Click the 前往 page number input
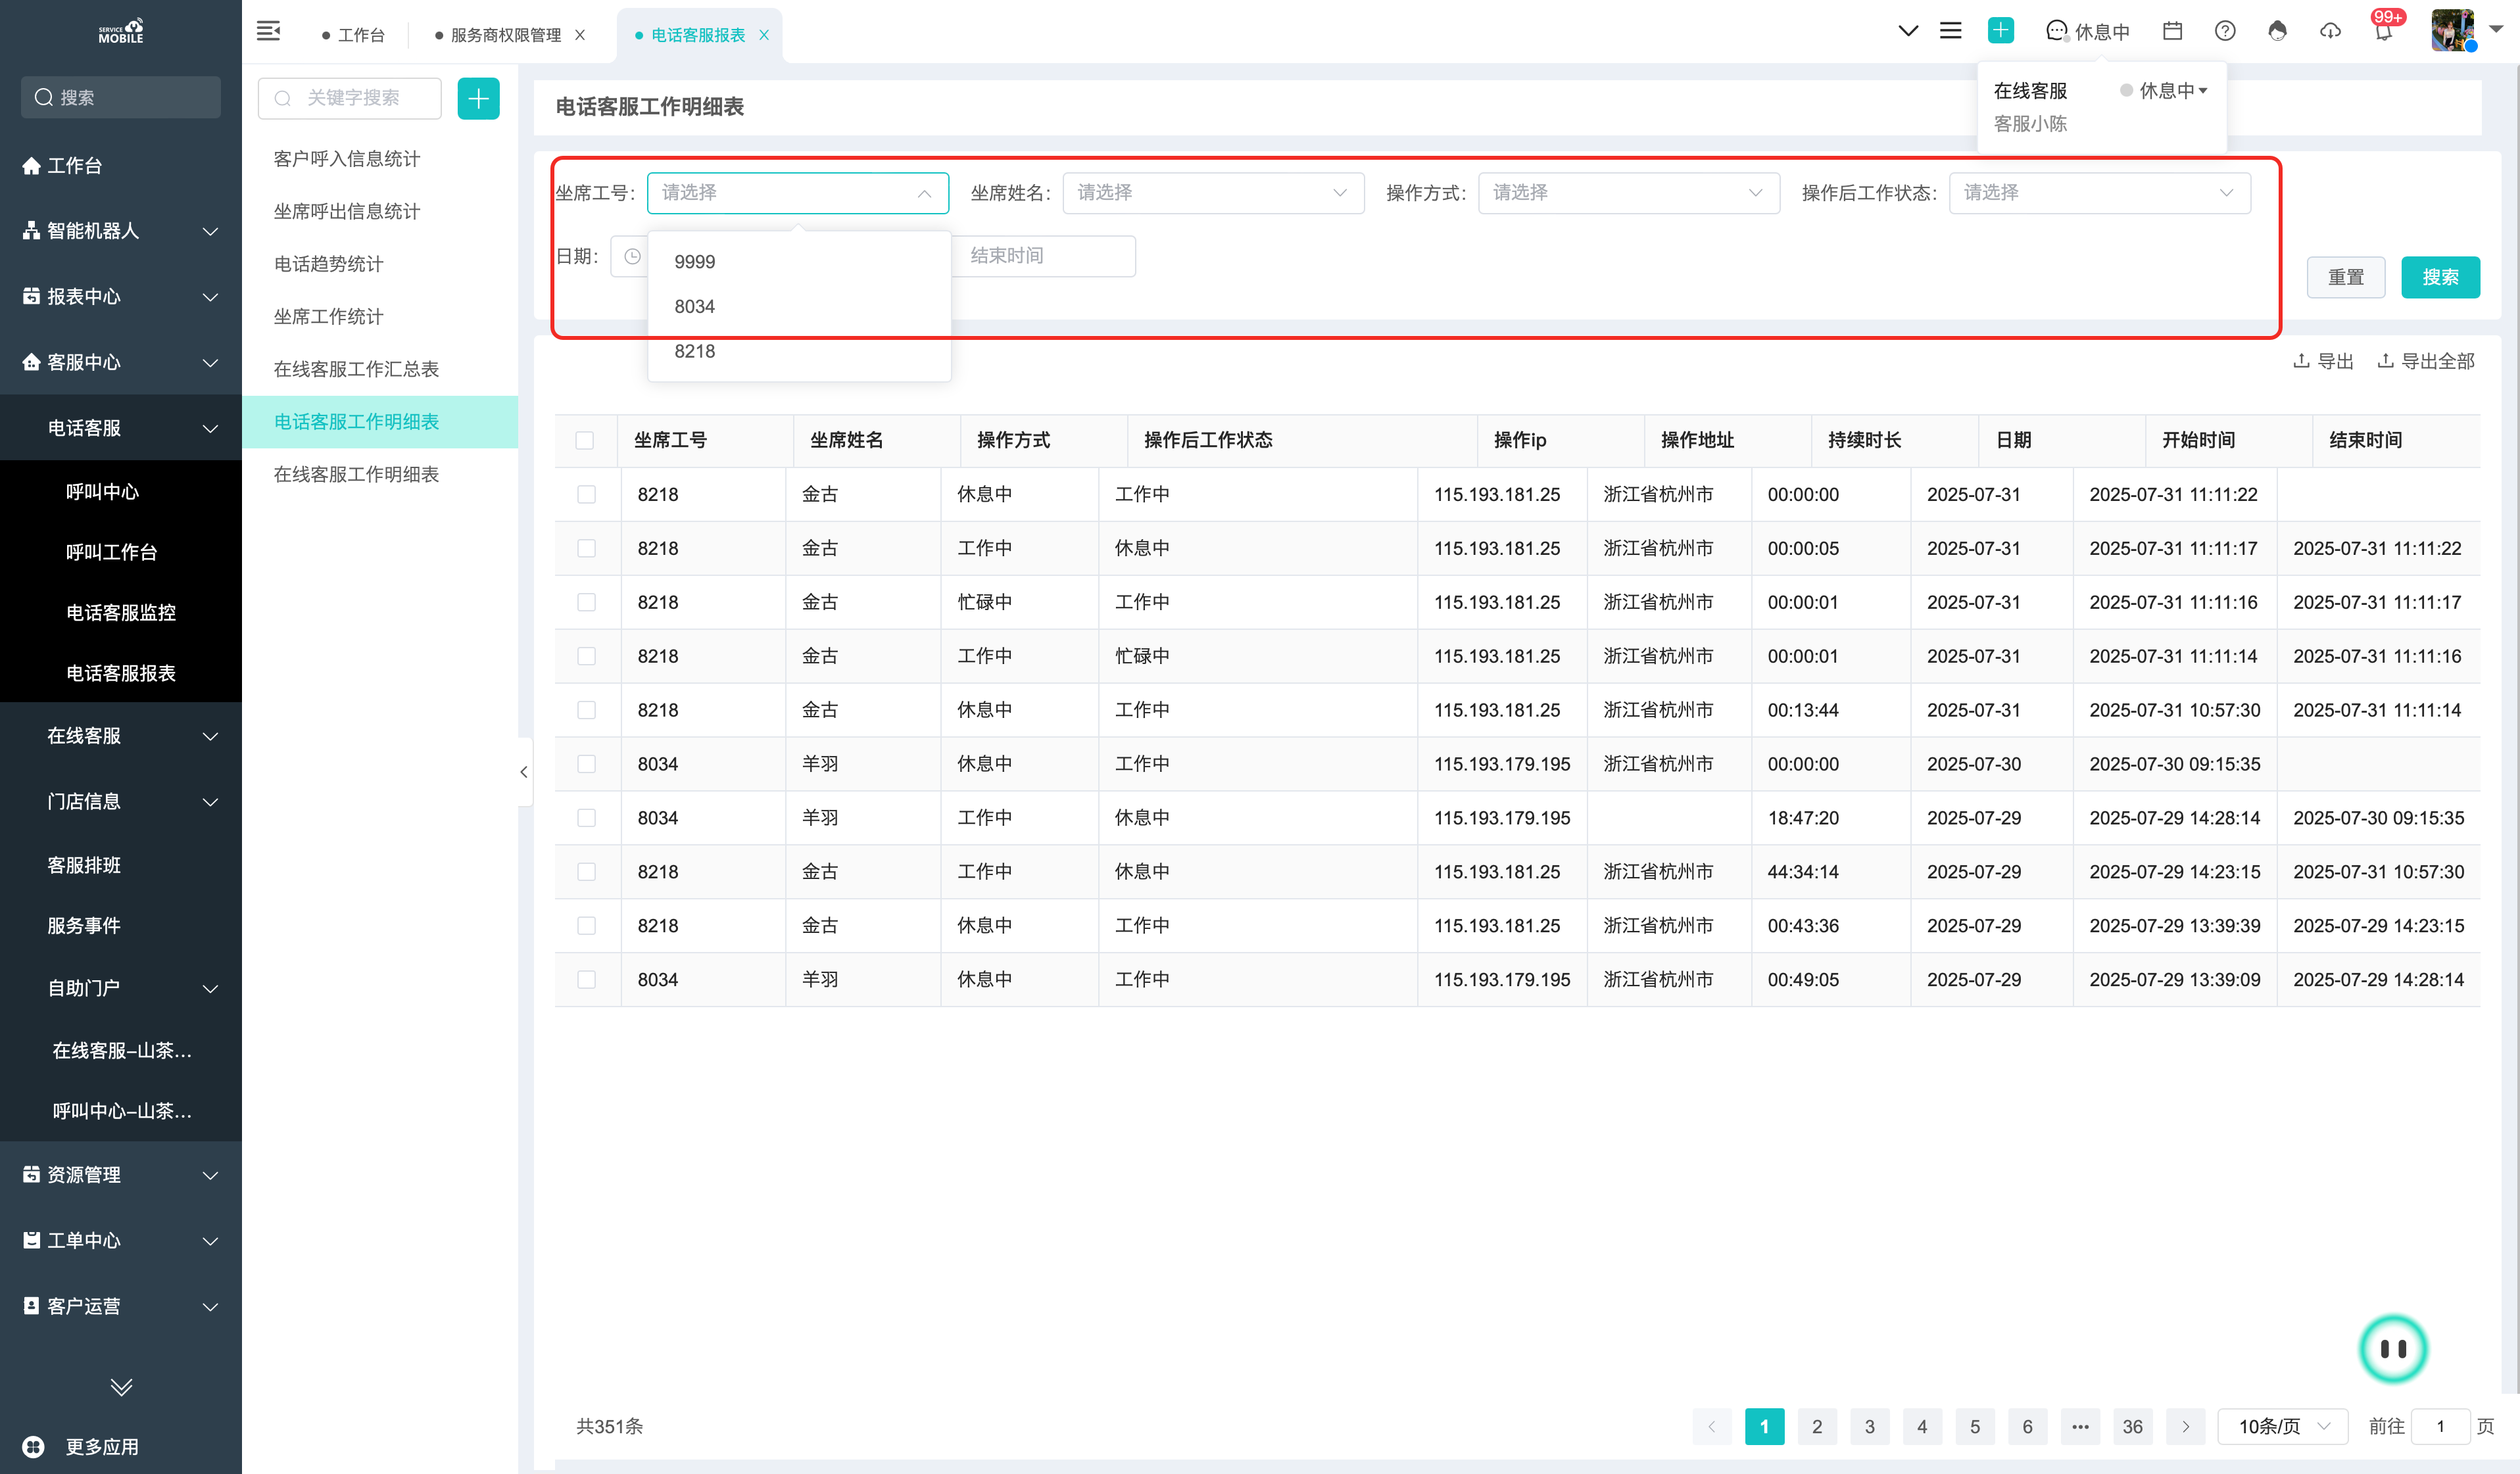 2440,1426
